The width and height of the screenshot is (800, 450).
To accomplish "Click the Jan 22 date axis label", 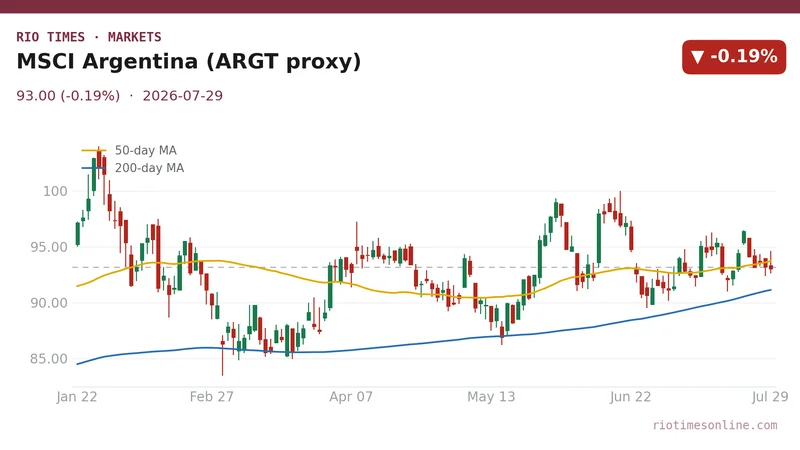I will [x=77, y=396].
